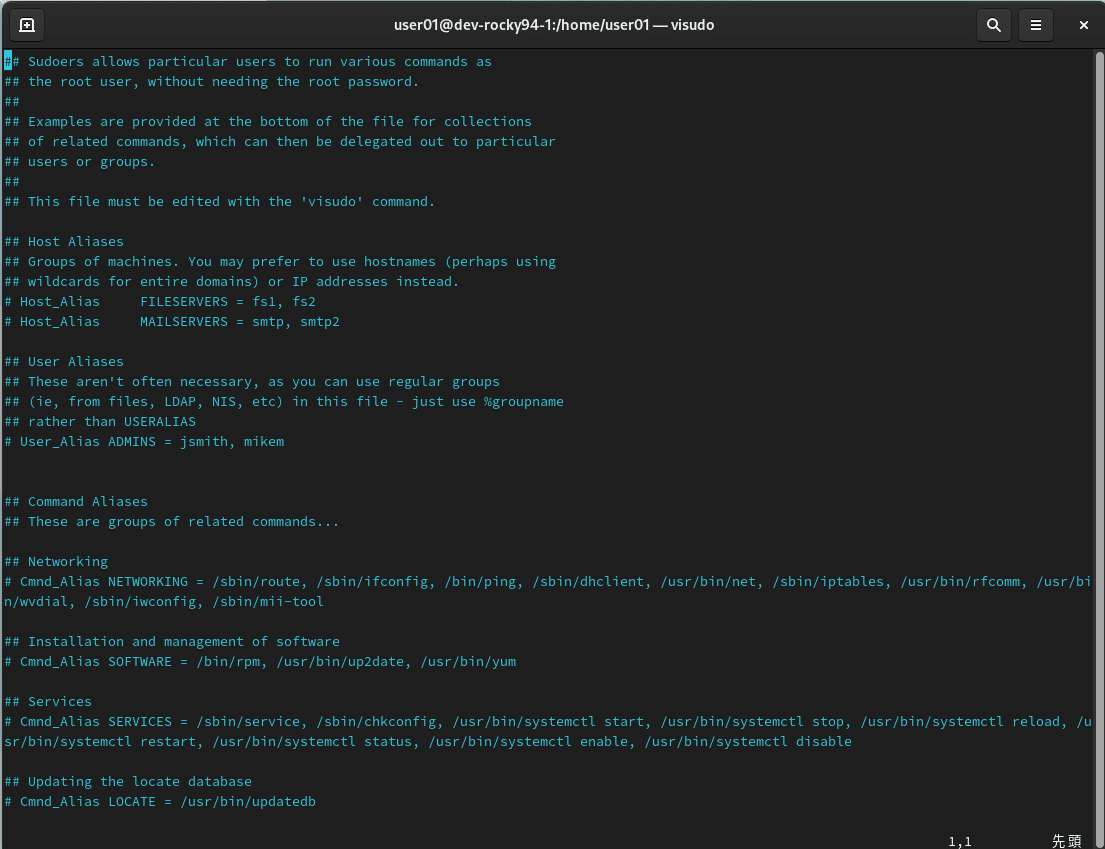
Task: Open the terminal search tool
Action: (x=993, y=24)
